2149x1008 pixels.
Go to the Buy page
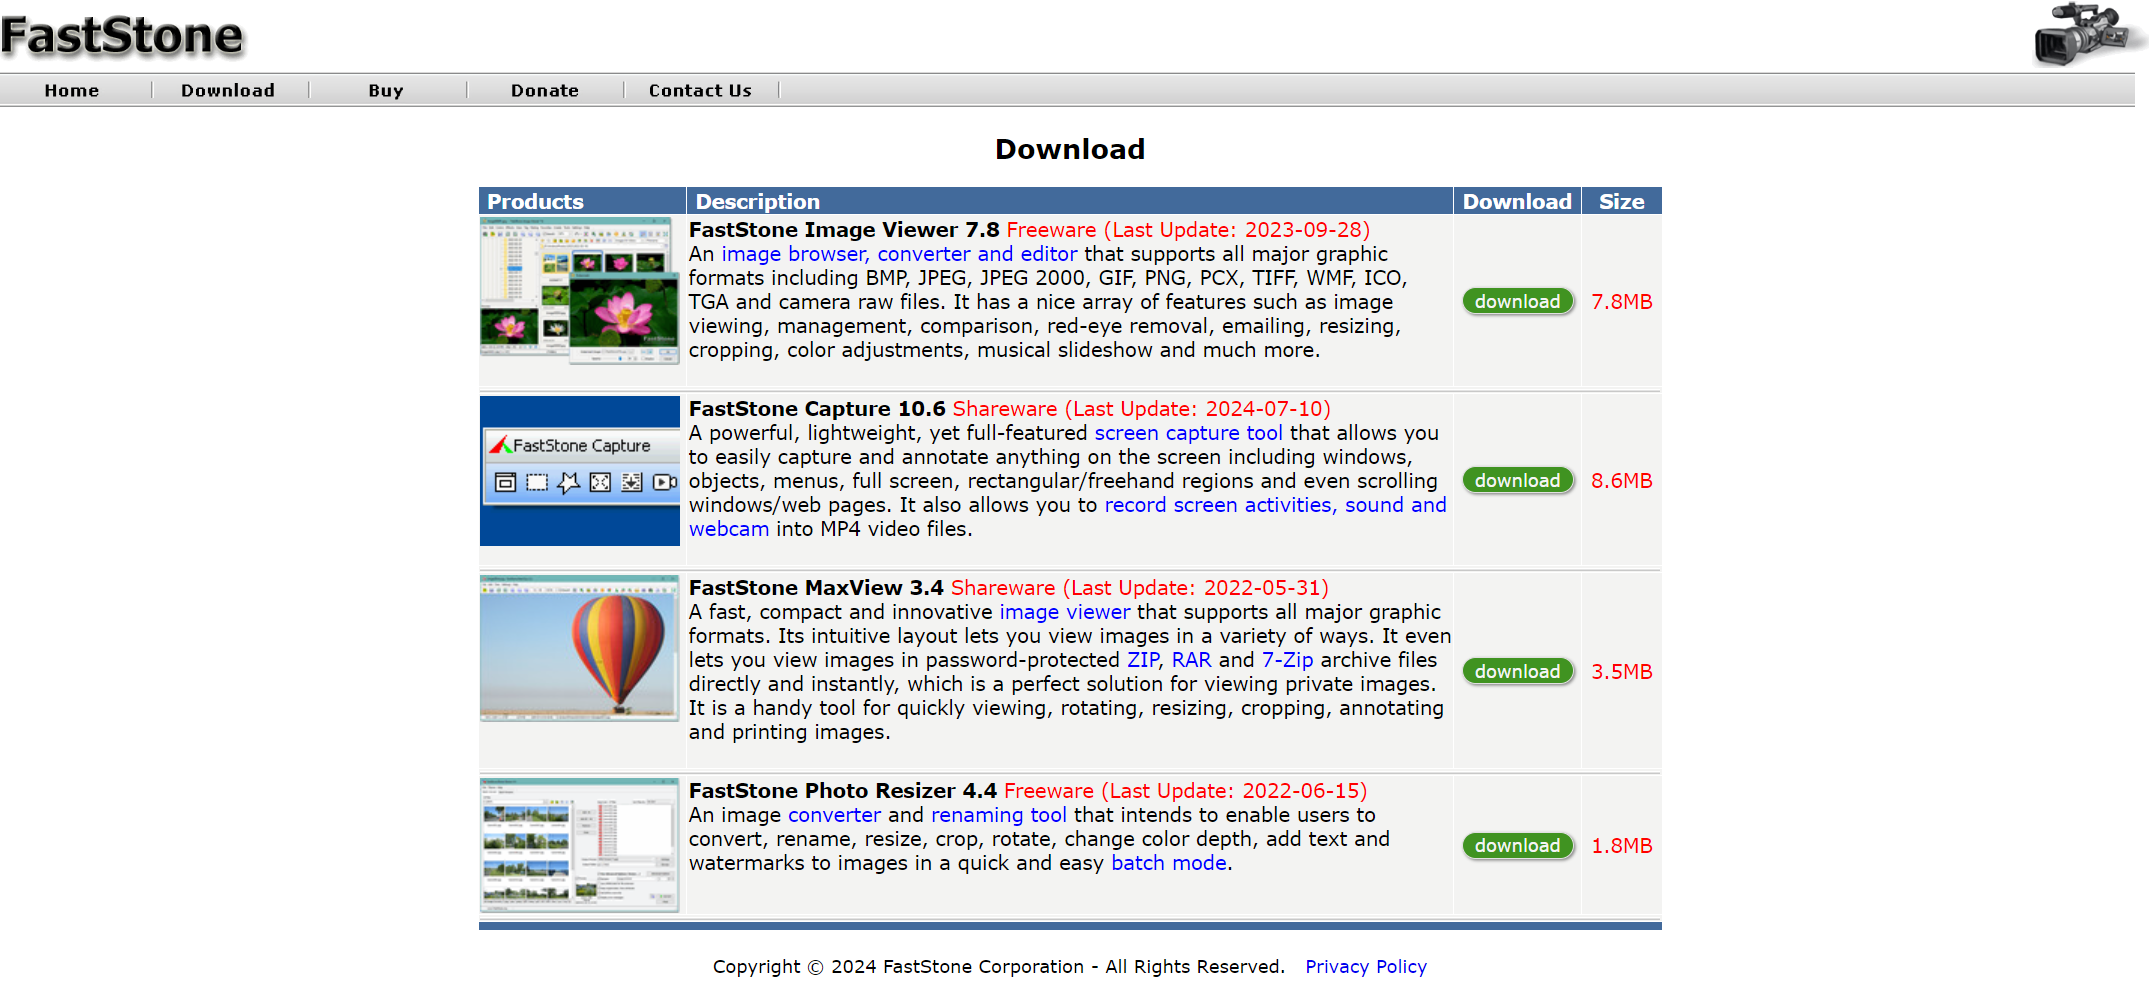tap(386, 90)
